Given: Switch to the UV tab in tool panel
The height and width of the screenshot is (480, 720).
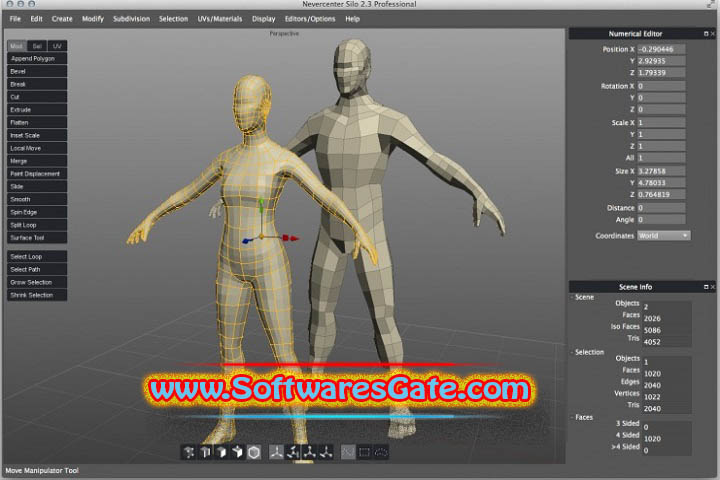Looking at the screenshot, I should pos(57,46).
